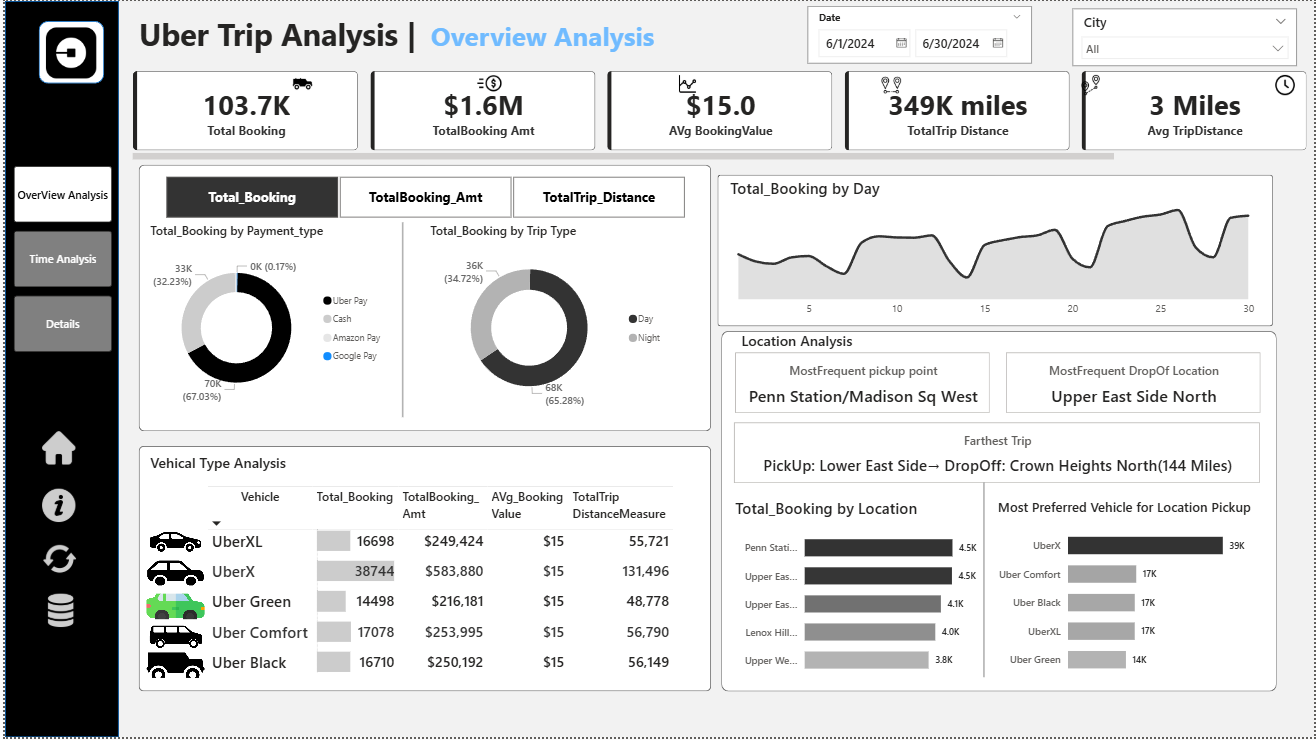Screen dimensions: 1316x740
Task: Select the Uber Black bar in preferred vehicle chart
Action: pyautogui.click(x=1101, y=602)
